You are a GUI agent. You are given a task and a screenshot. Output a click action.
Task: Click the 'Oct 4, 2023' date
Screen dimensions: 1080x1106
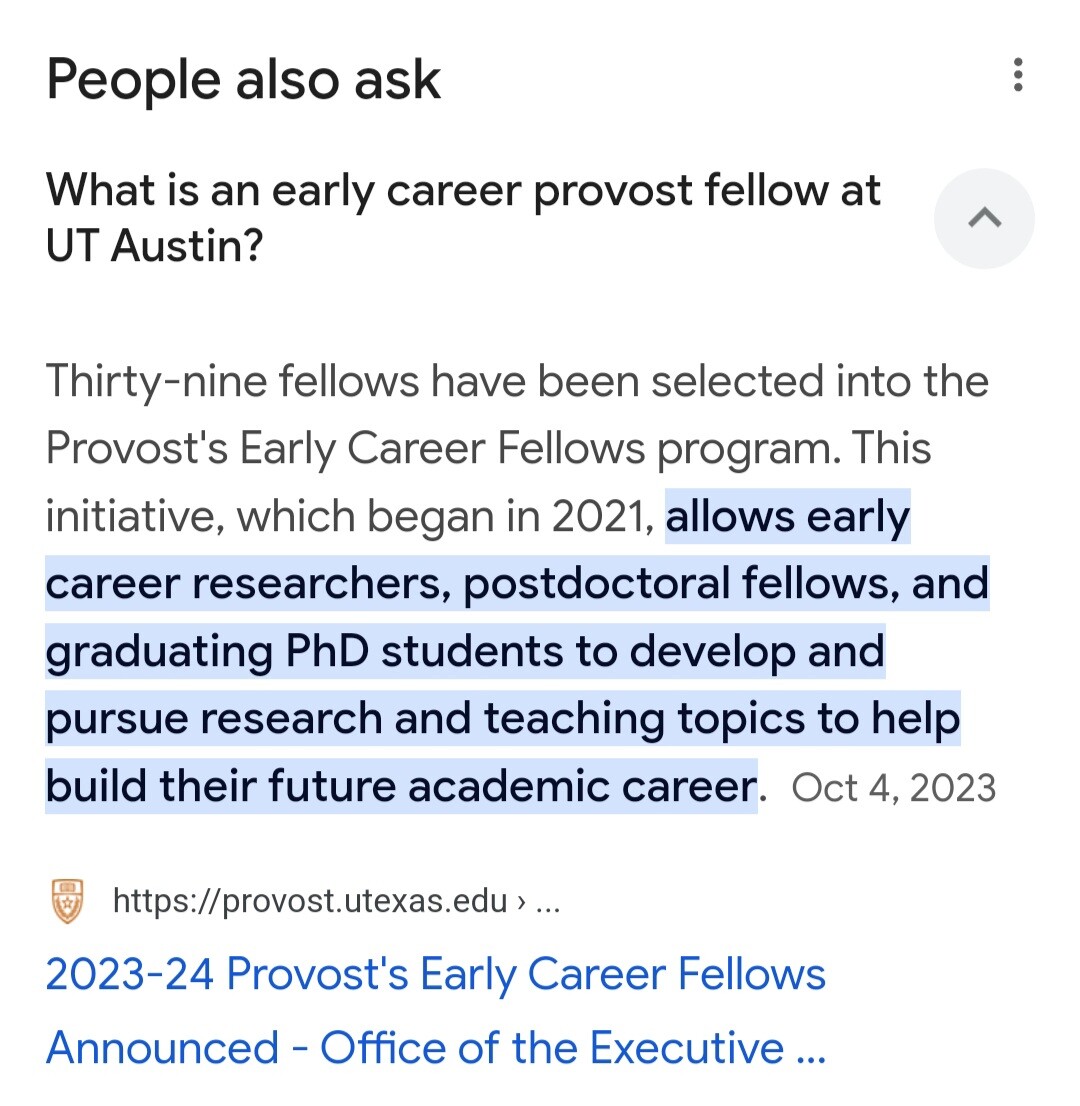[x=893, y=787]
